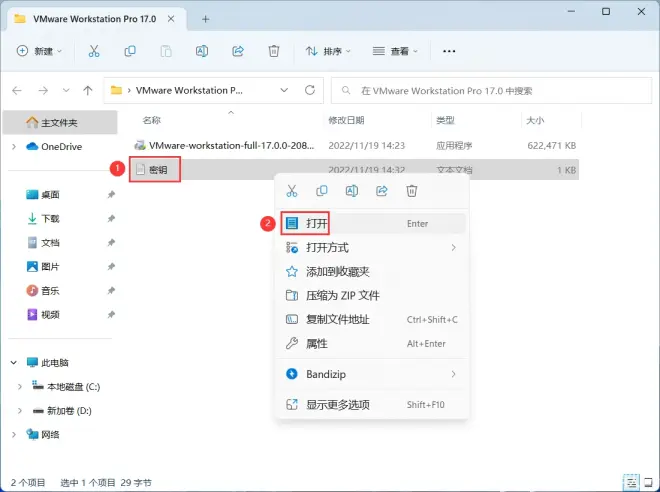Collapse the 此电脑 tree node
The width and height of the screenshot is (660, 492).
(14, 362)
